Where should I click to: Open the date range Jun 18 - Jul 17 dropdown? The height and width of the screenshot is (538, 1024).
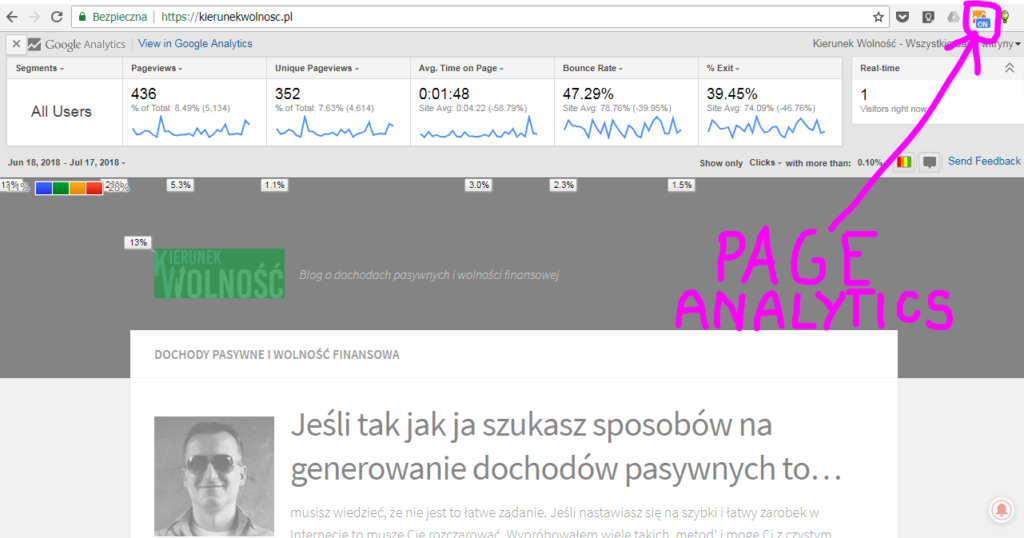pyautogui.click(x=66, y=162)
